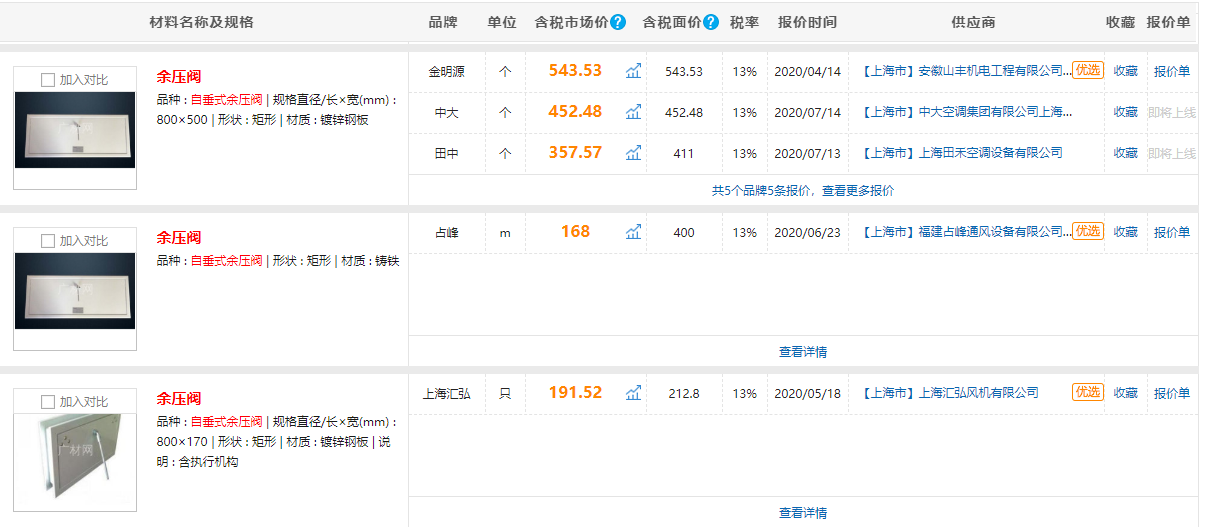This screenshot has width=1207, height=527.
Task: Click 报价时间 column header
Action: click(807, 22)
